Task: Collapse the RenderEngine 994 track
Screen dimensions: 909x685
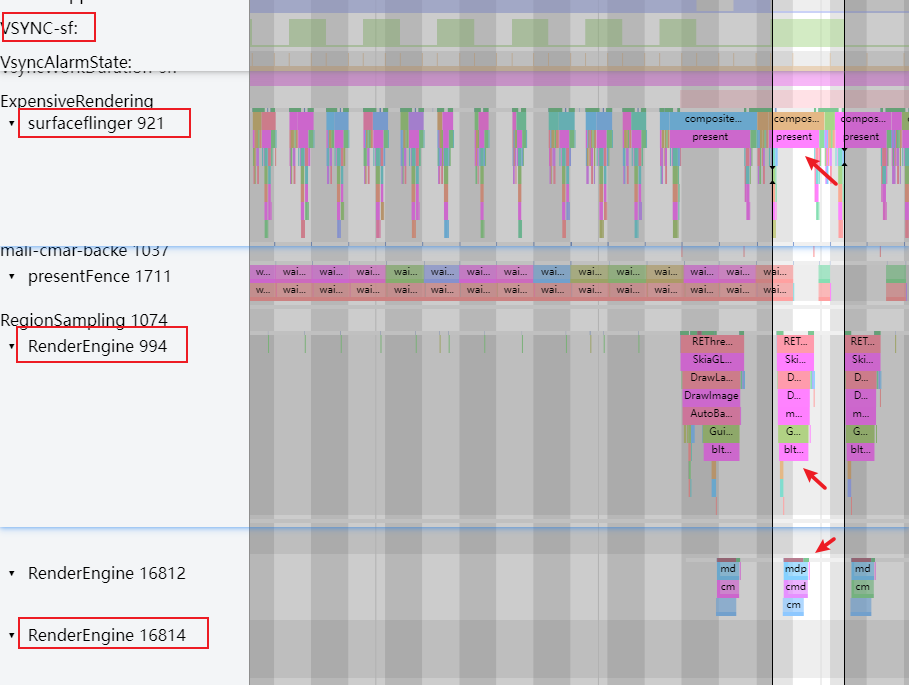Action: (12, 346)
